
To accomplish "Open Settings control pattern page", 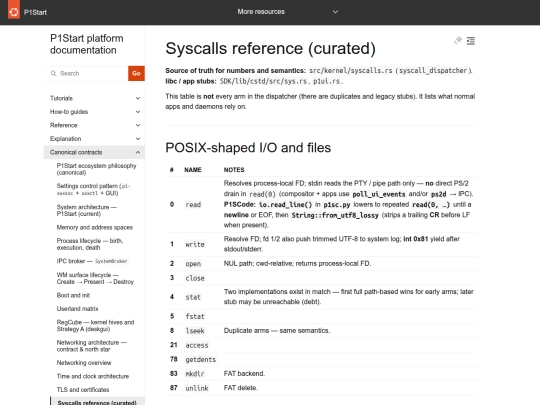I will click(93, 189).
